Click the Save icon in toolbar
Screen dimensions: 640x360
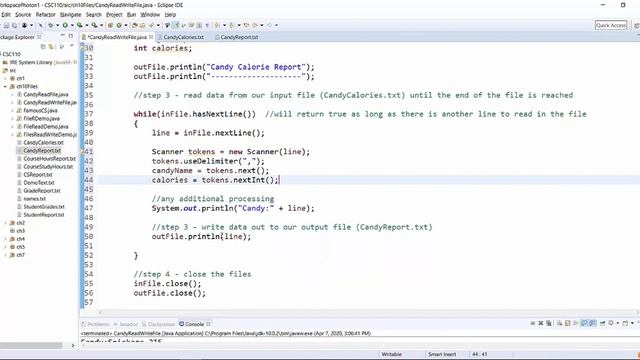[x=7, y=25]
